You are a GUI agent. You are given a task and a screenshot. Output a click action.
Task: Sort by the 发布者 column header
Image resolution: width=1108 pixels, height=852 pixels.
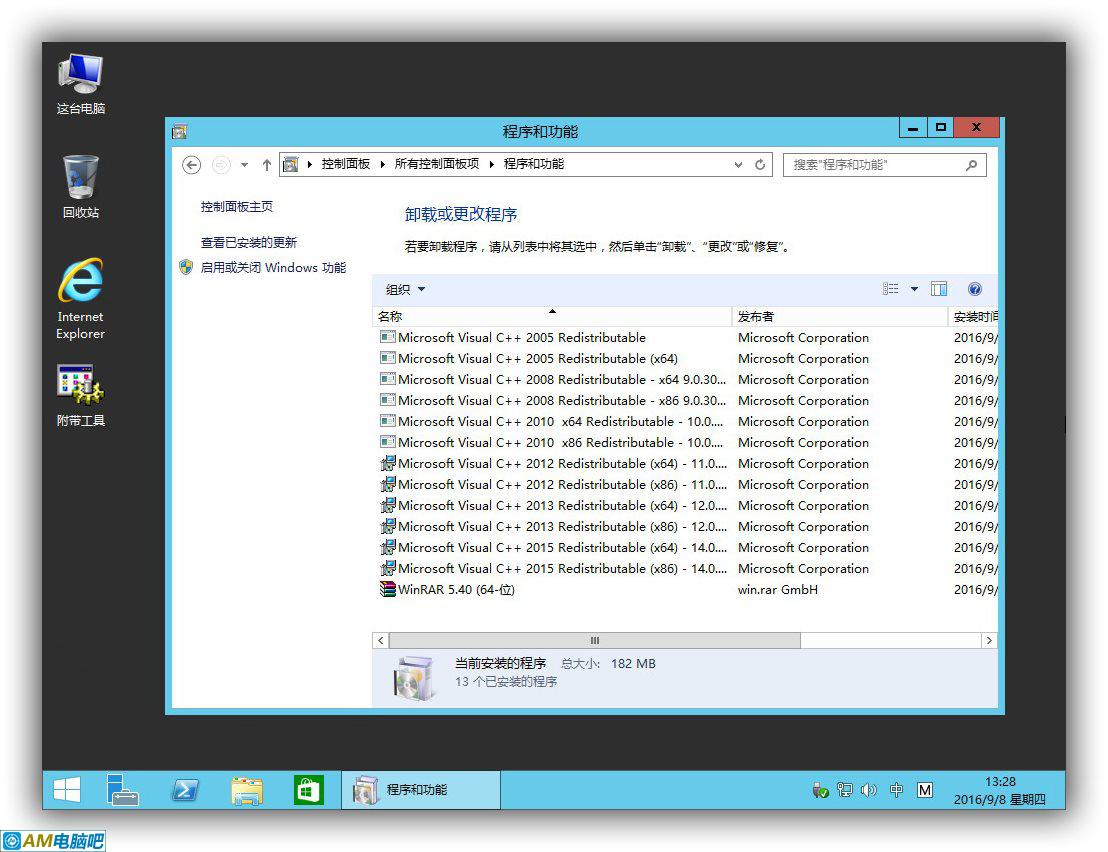[x=839, y=316]
